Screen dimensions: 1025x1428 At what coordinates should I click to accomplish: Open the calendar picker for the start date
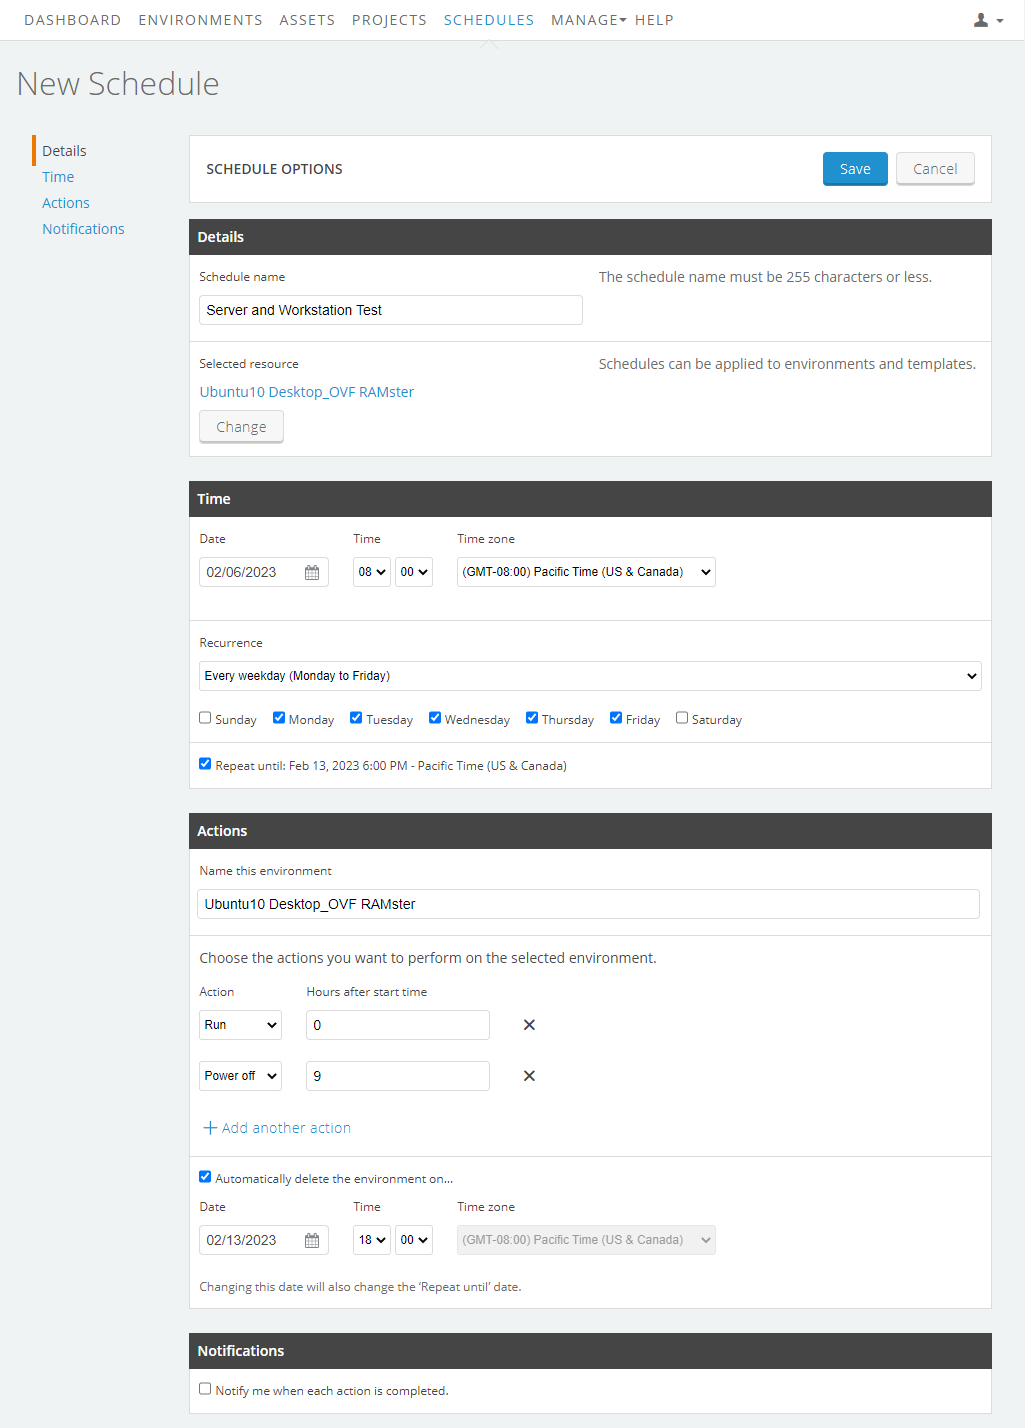tap(312, 572)
